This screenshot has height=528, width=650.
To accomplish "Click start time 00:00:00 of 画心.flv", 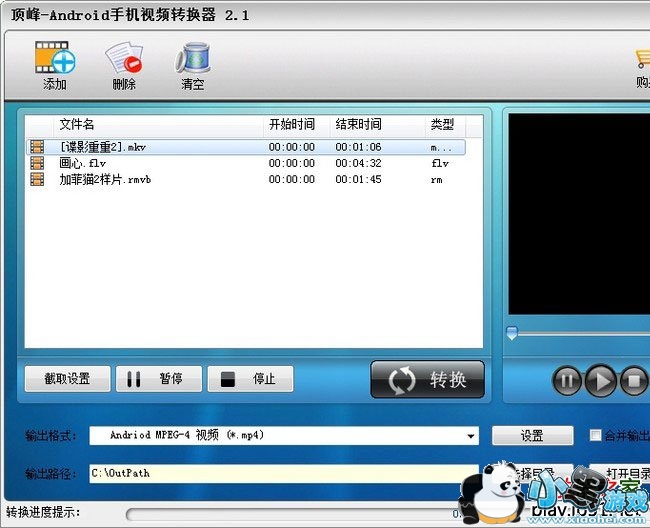I will pyautogui.click(x=292, y=163).
